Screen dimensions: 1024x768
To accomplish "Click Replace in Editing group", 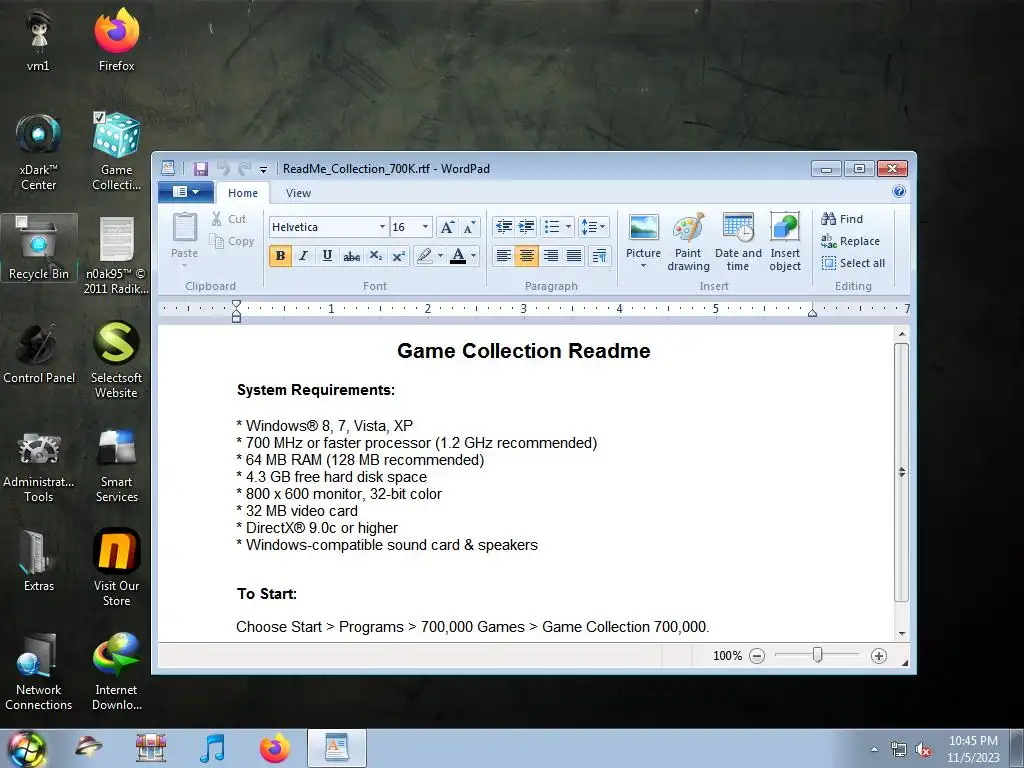I will [x=850, y=241].
